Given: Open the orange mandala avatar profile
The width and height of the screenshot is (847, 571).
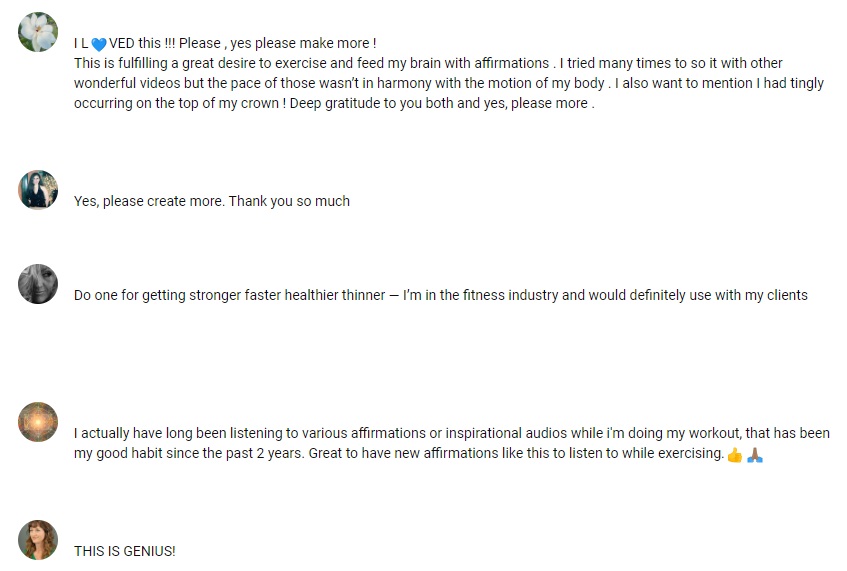Looking at the screenshot, I should pyautogui.click(x=38, y=422).
